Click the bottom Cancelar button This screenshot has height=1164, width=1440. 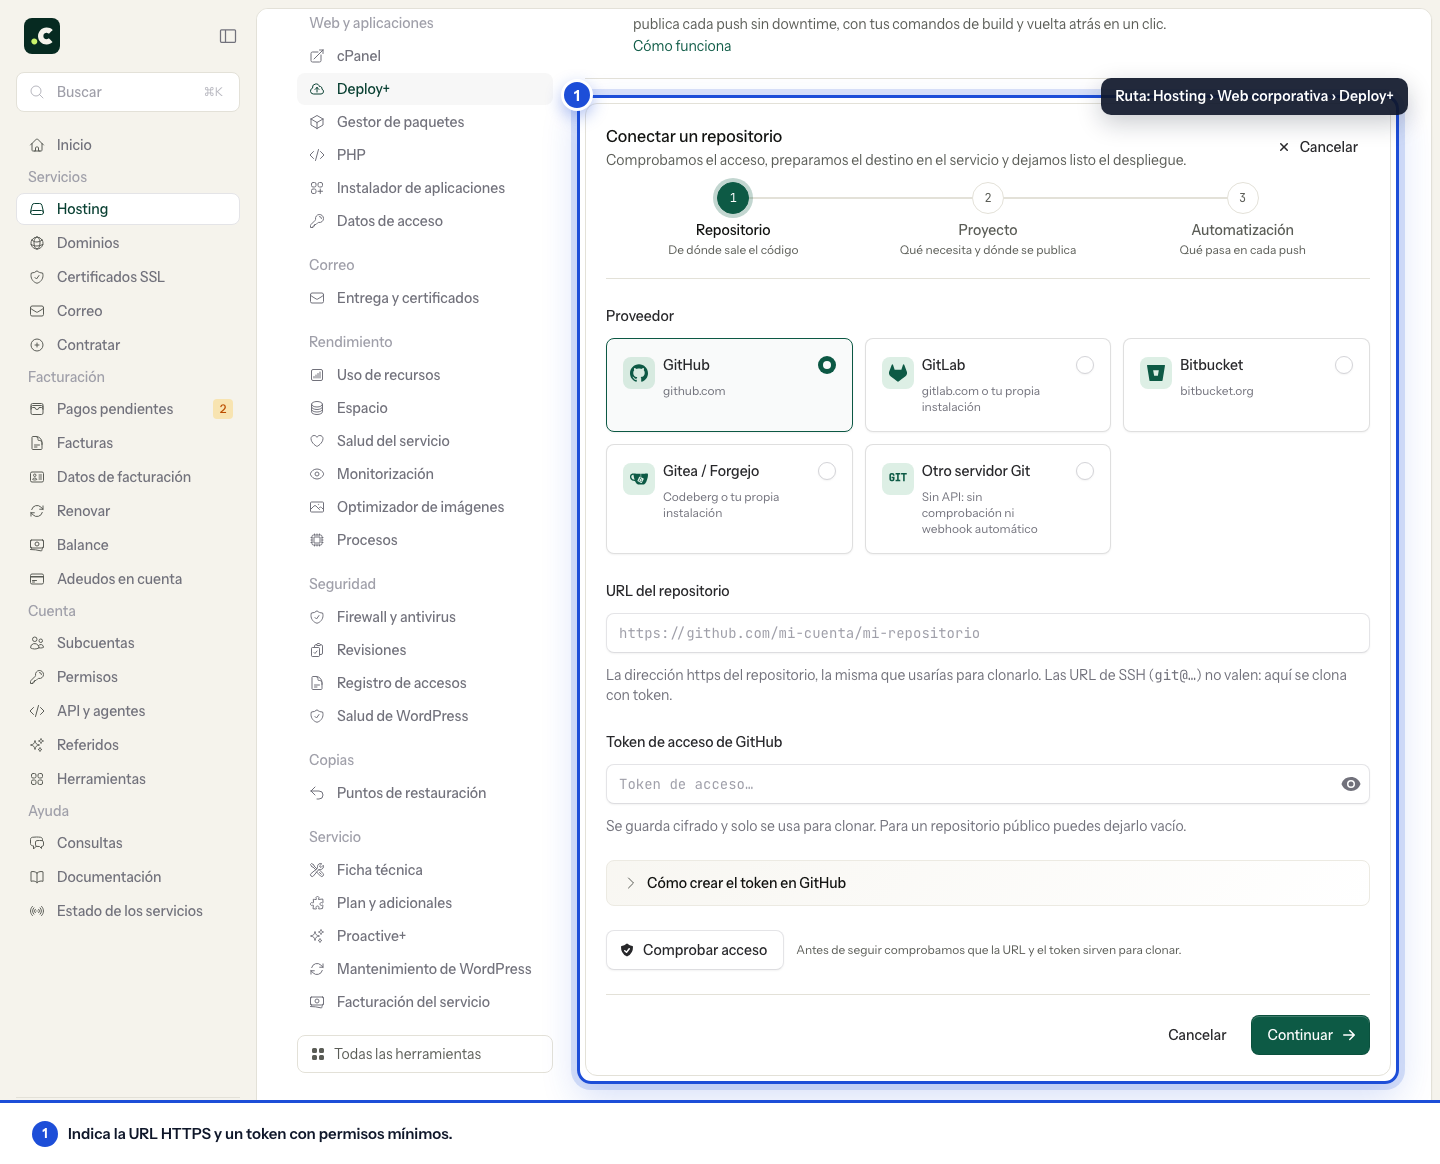point(1197,1035)
